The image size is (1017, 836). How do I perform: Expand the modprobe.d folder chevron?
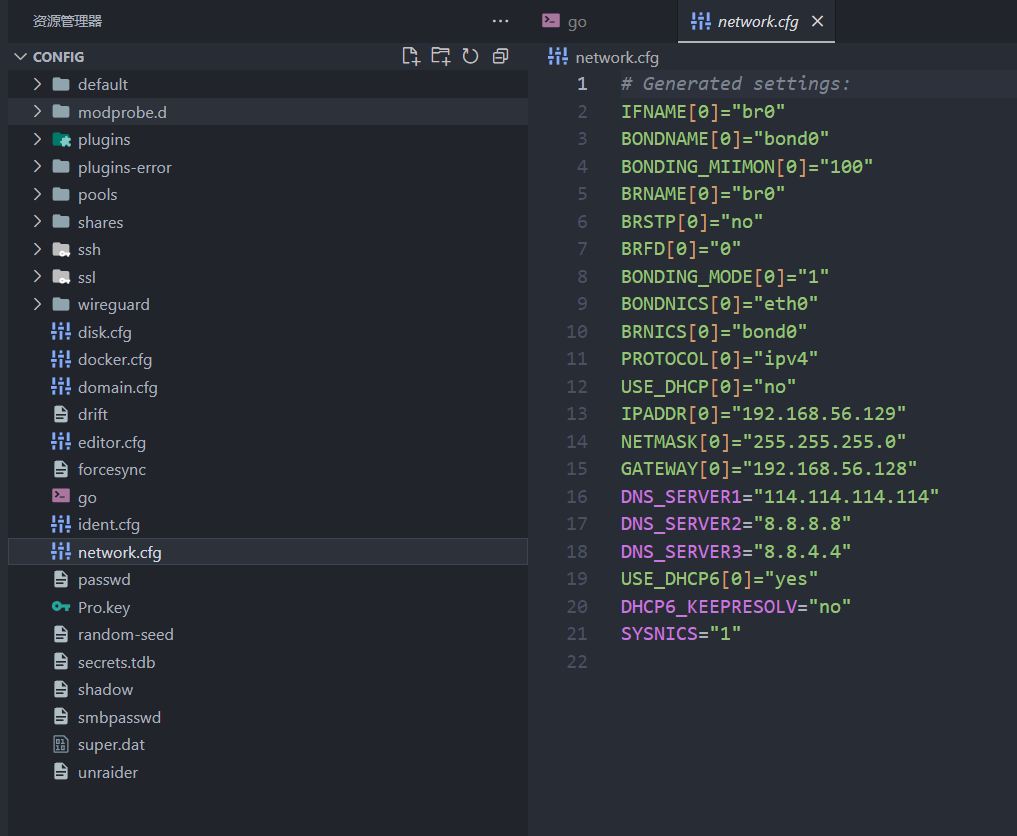click(37, 112)
